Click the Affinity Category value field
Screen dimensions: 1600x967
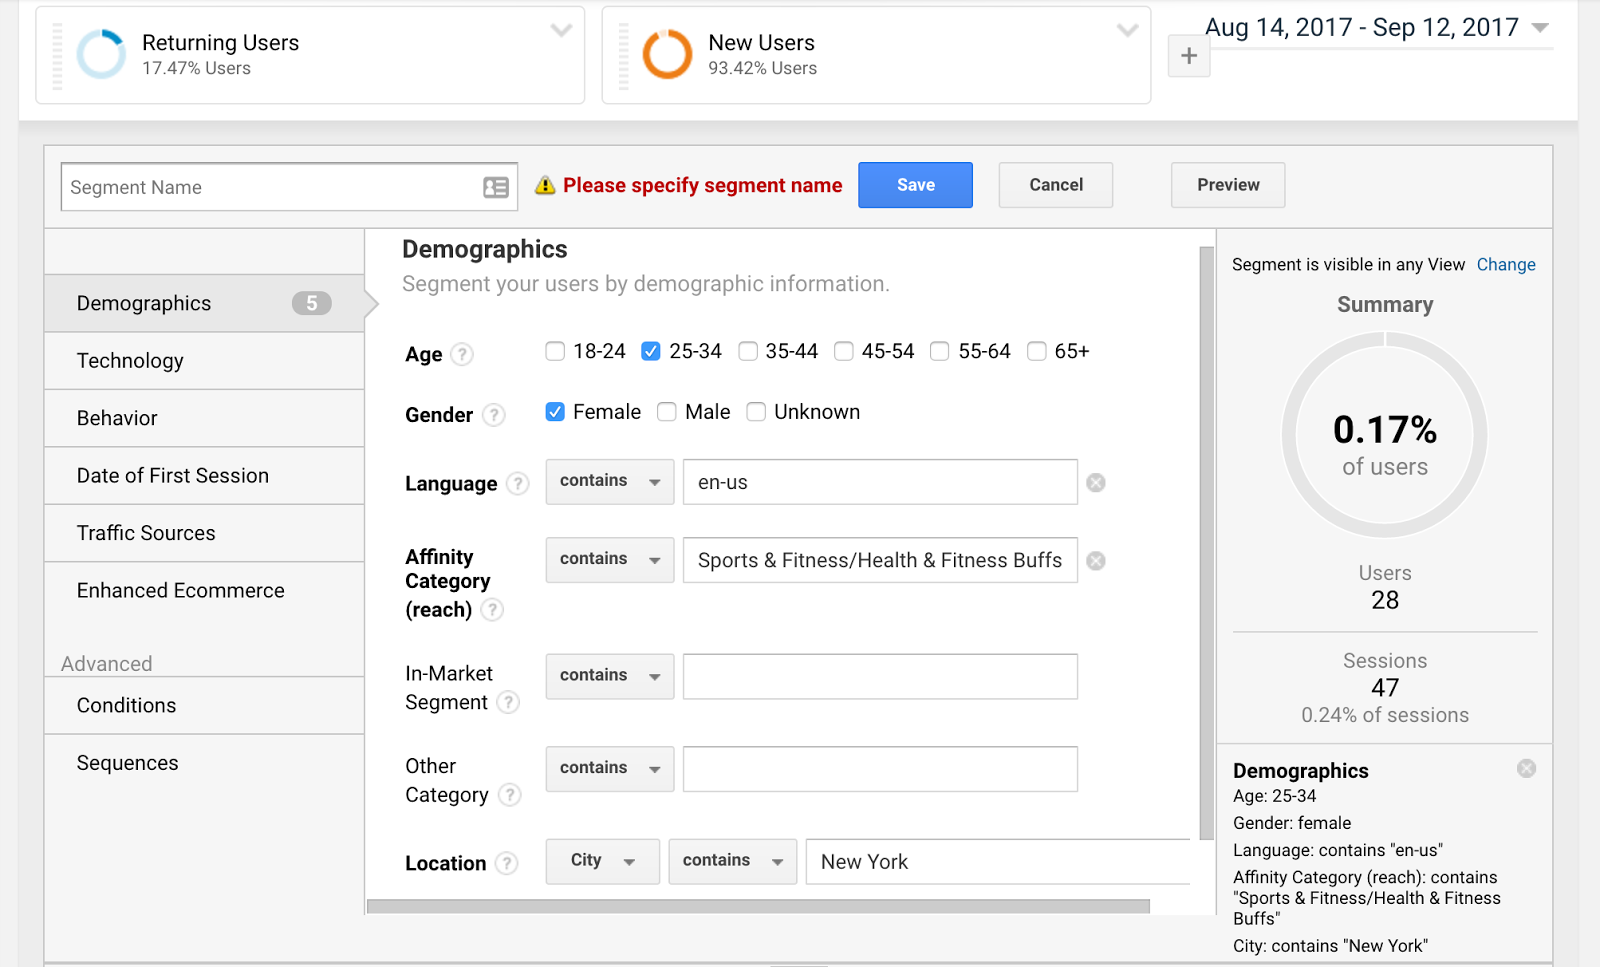880,560
